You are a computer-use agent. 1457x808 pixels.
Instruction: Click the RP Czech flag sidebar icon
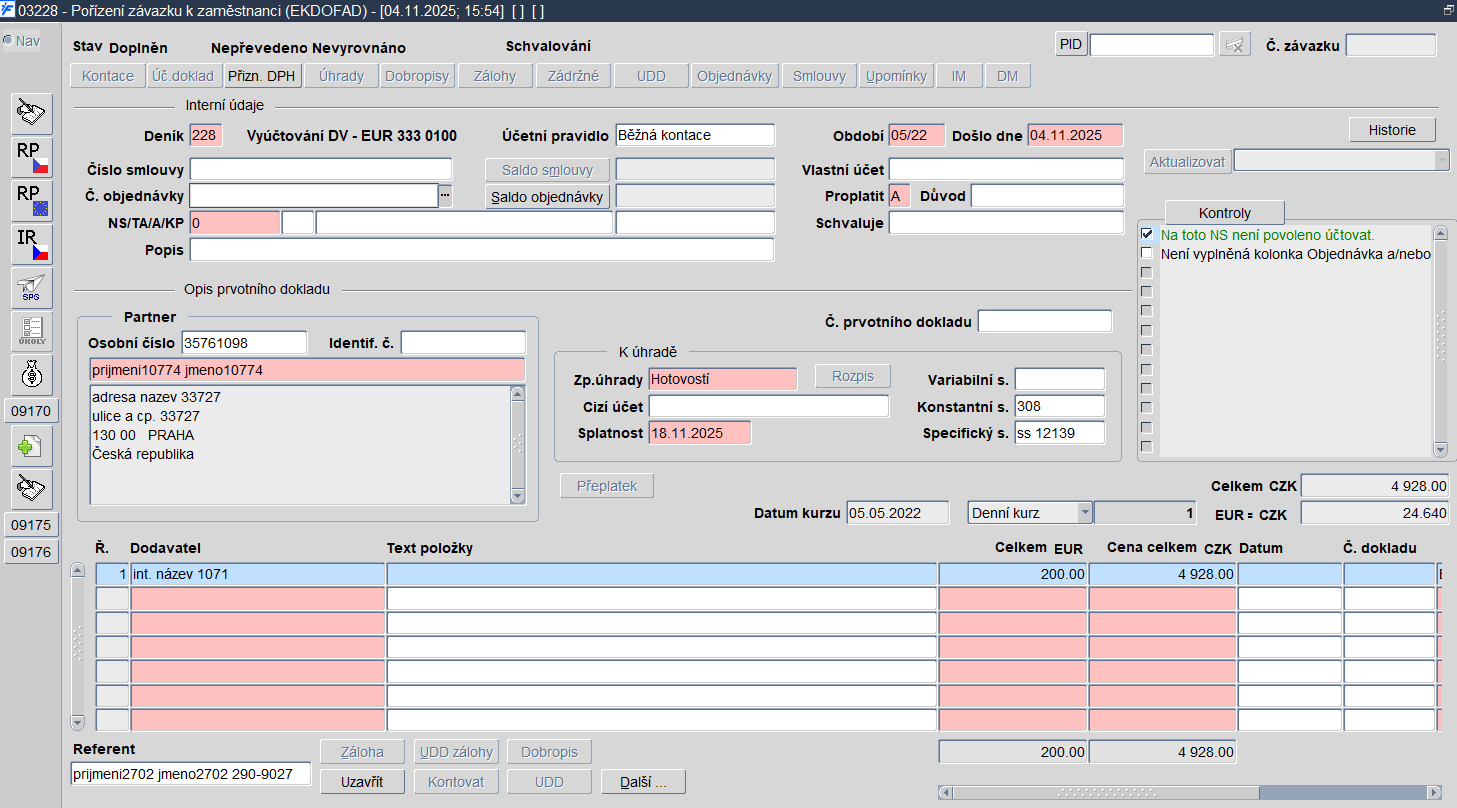pyautogui.click(x=32, y=158)
